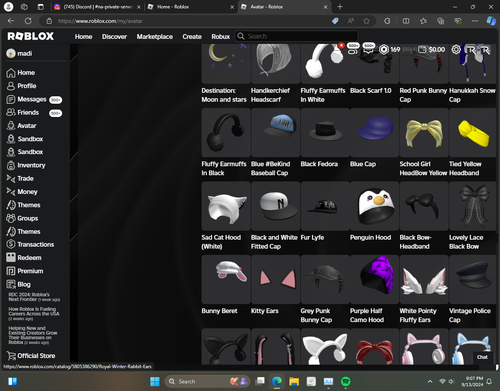Viewport: 500px width, 391px height.
Task: Click the Roblox search field
Action: coord(297,36)
